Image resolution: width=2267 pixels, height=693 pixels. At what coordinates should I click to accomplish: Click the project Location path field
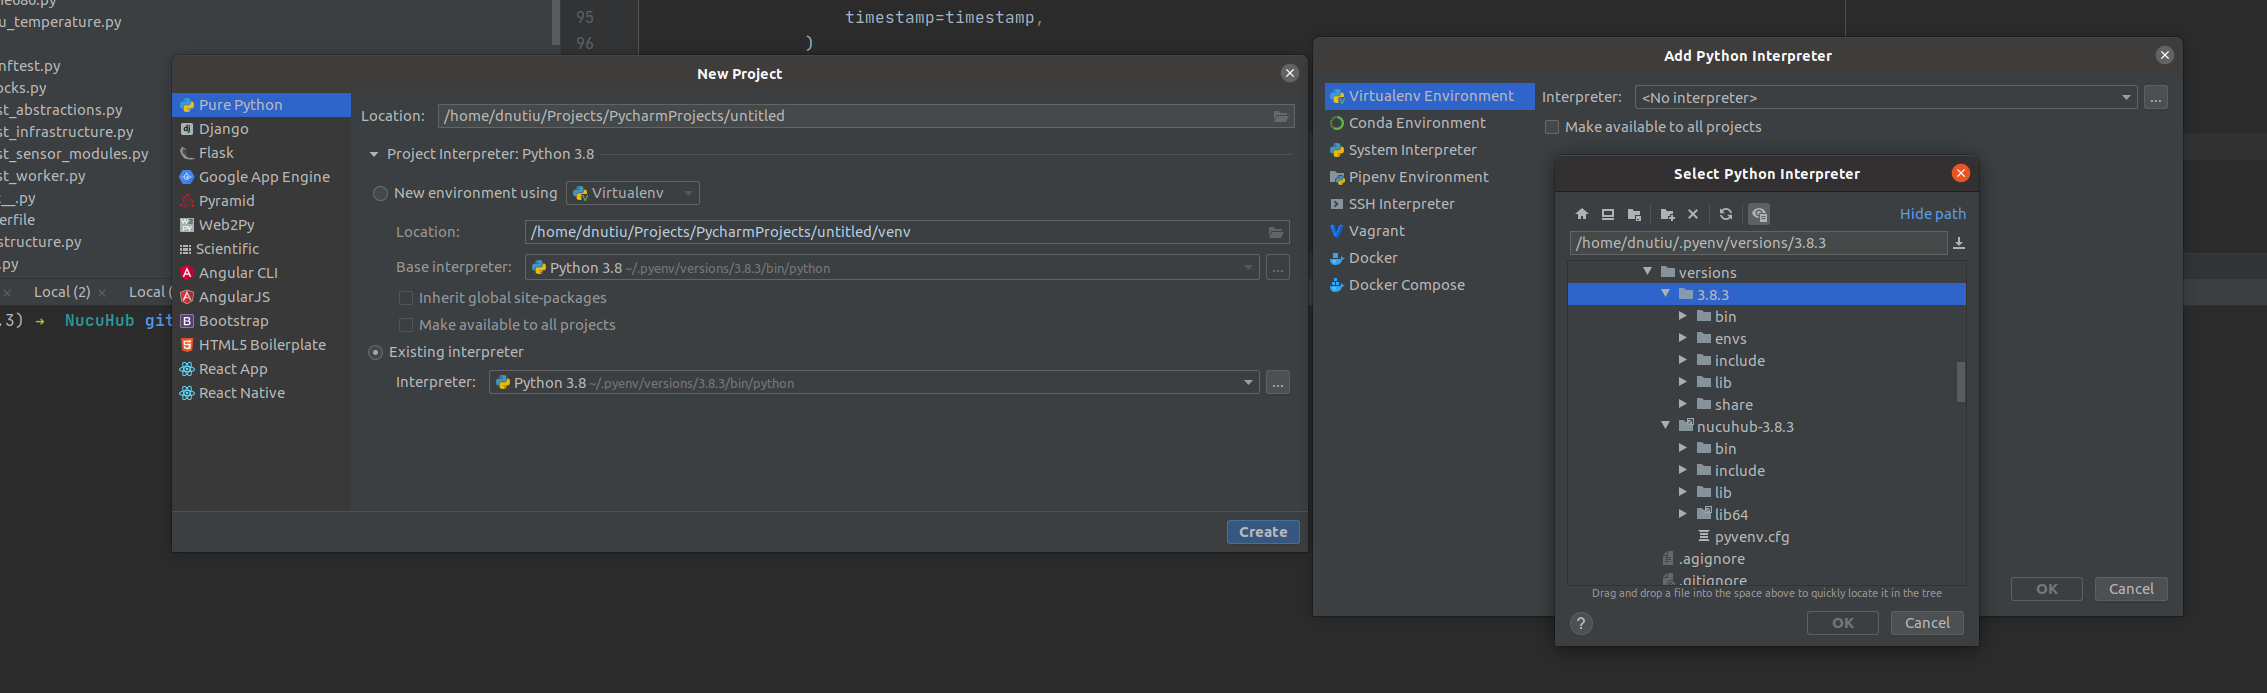pos(855,116)
